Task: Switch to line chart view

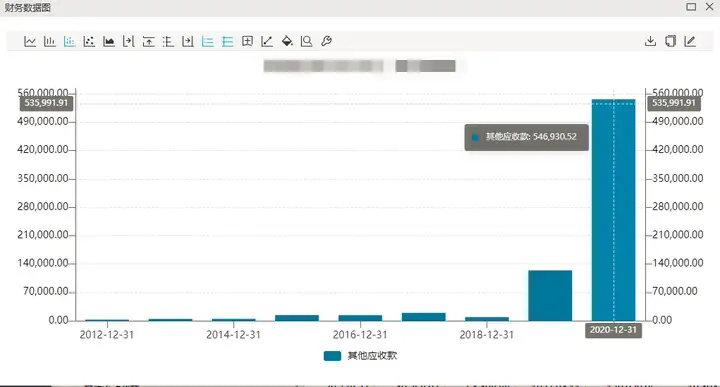Action: (x=30, y=41)
